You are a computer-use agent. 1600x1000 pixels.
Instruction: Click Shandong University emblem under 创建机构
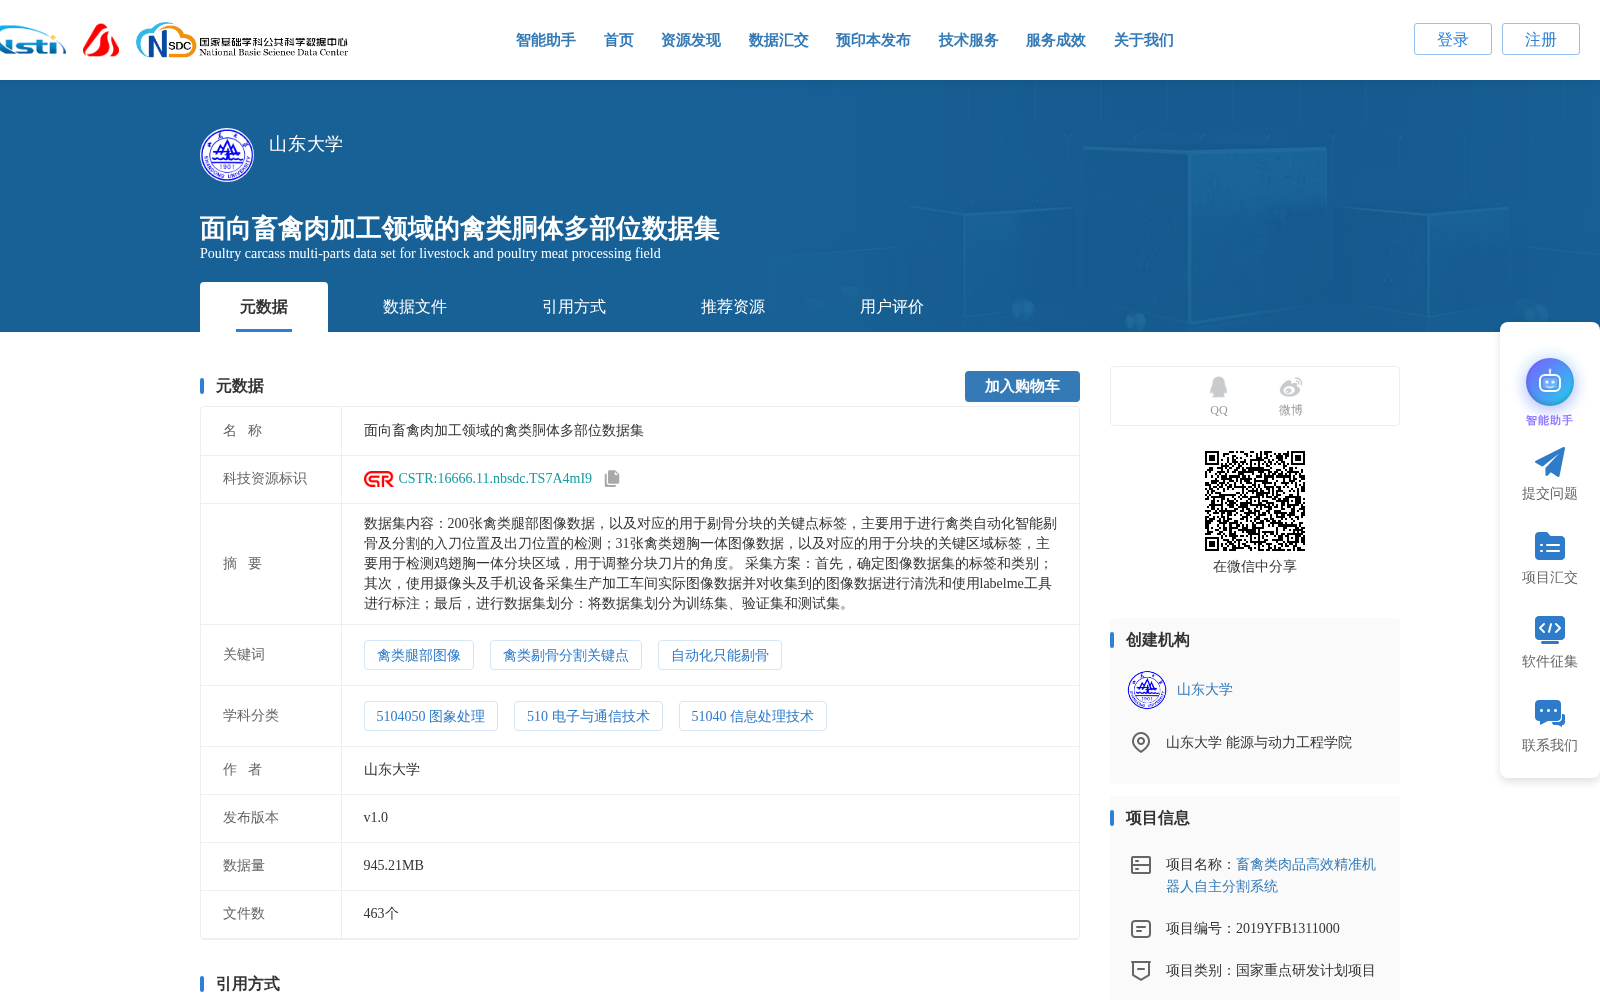tap(1147, 690)
